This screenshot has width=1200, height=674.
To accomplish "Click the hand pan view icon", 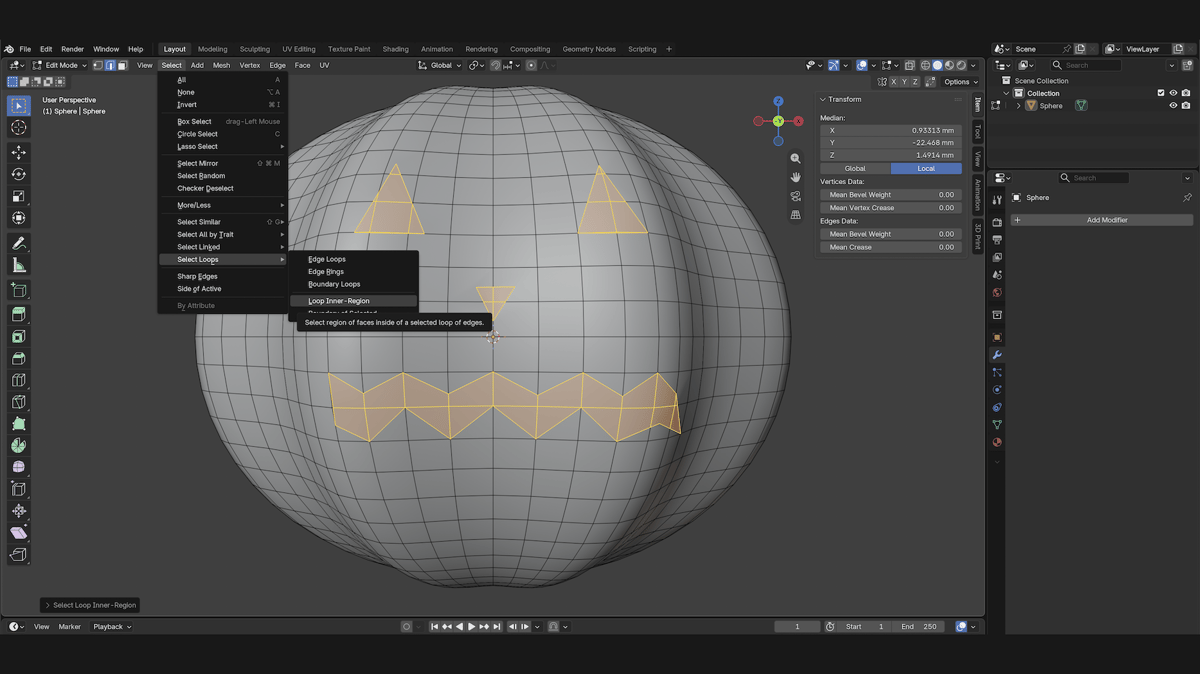I will coord(795,177).
